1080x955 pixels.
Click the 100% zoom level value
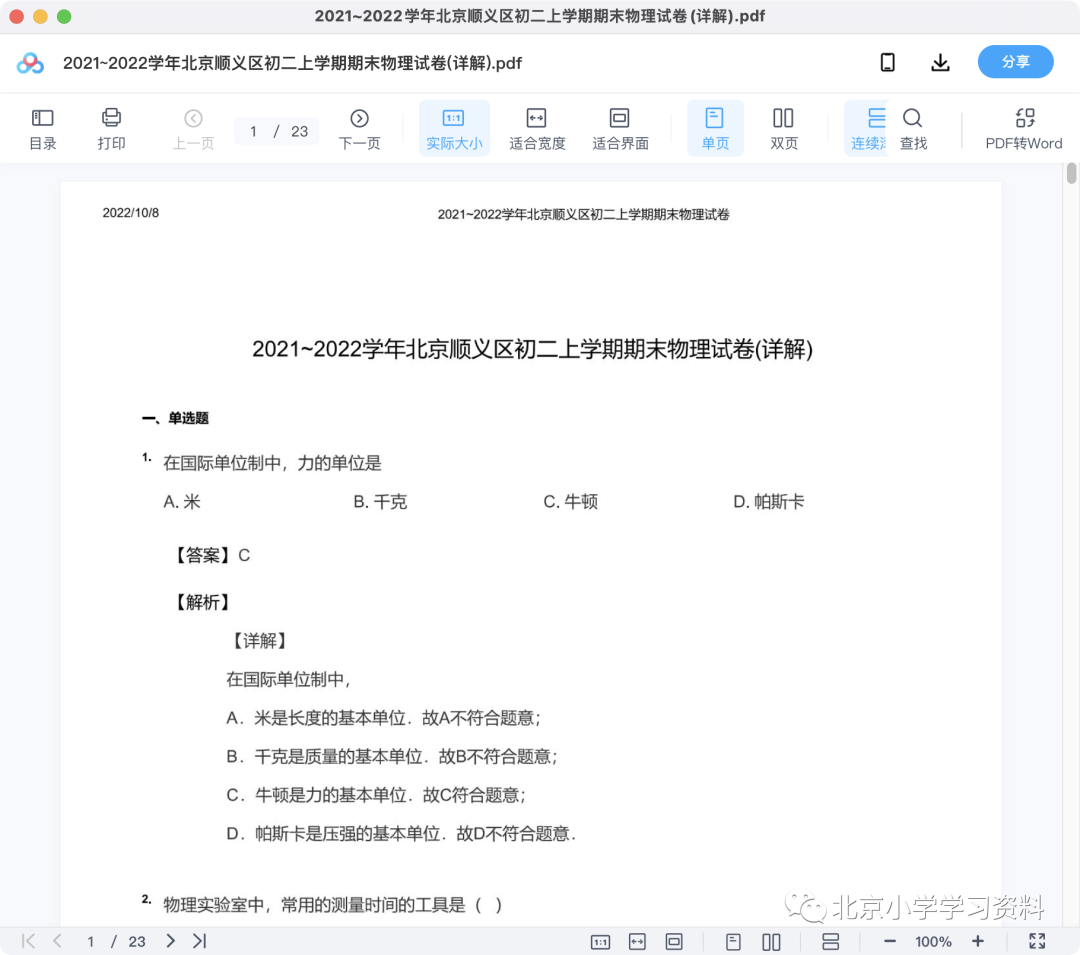pyautogui.click(x=933, y=942)
